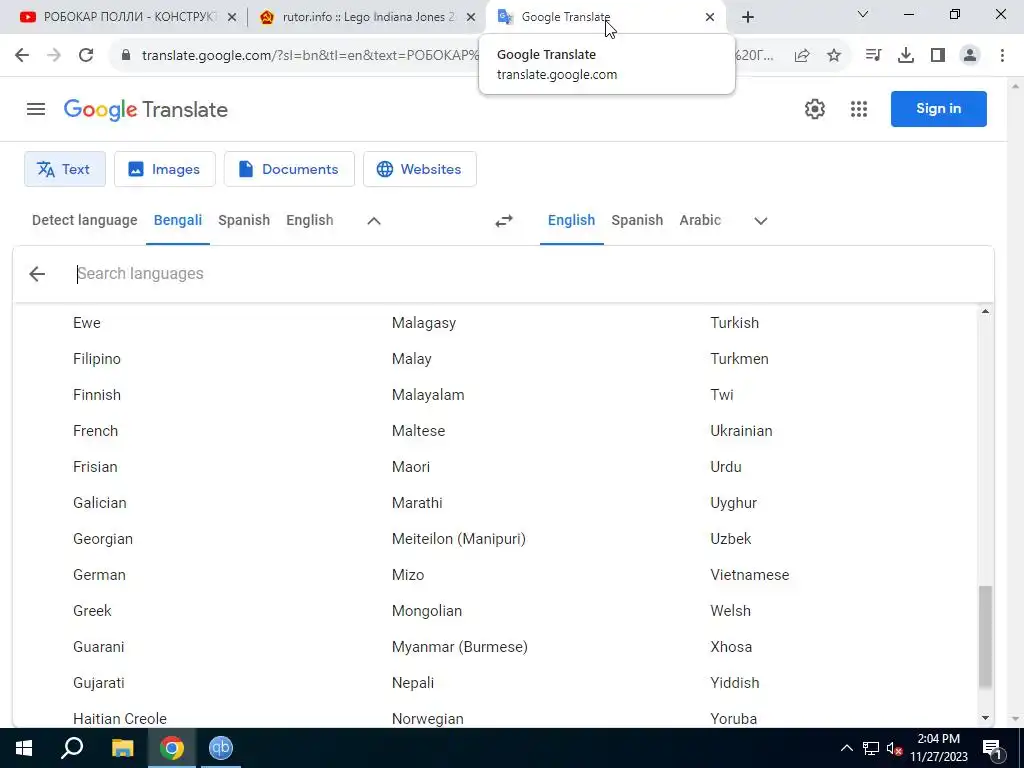Image resolution: width=1024 pixels, height=768 pixels.
Task: Open qBittorrent from the taskbar
Action: click(x=221, y=748)
